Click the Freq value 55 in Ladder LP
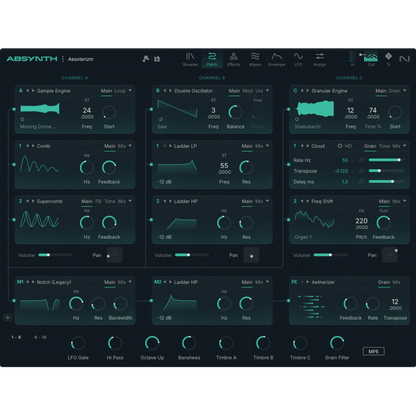Image resolution: width=416 pixels, height=416 pixels. (x=224, y=166)
